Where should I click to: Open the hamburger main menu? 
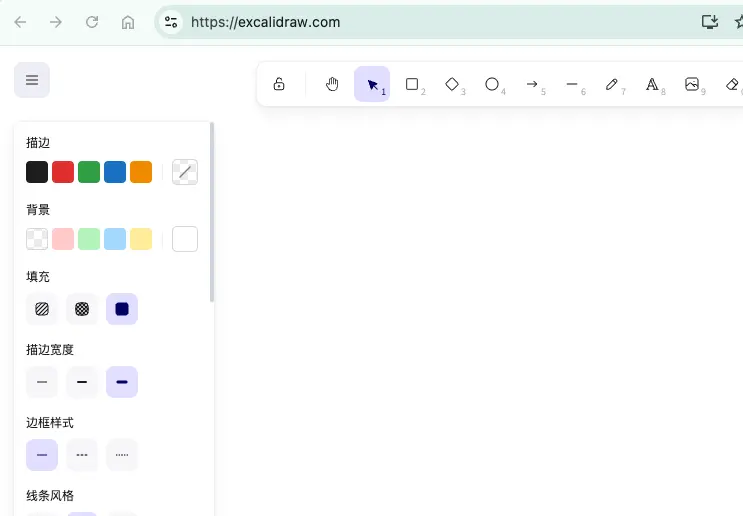pyautogui.click(x=32, y=80)
